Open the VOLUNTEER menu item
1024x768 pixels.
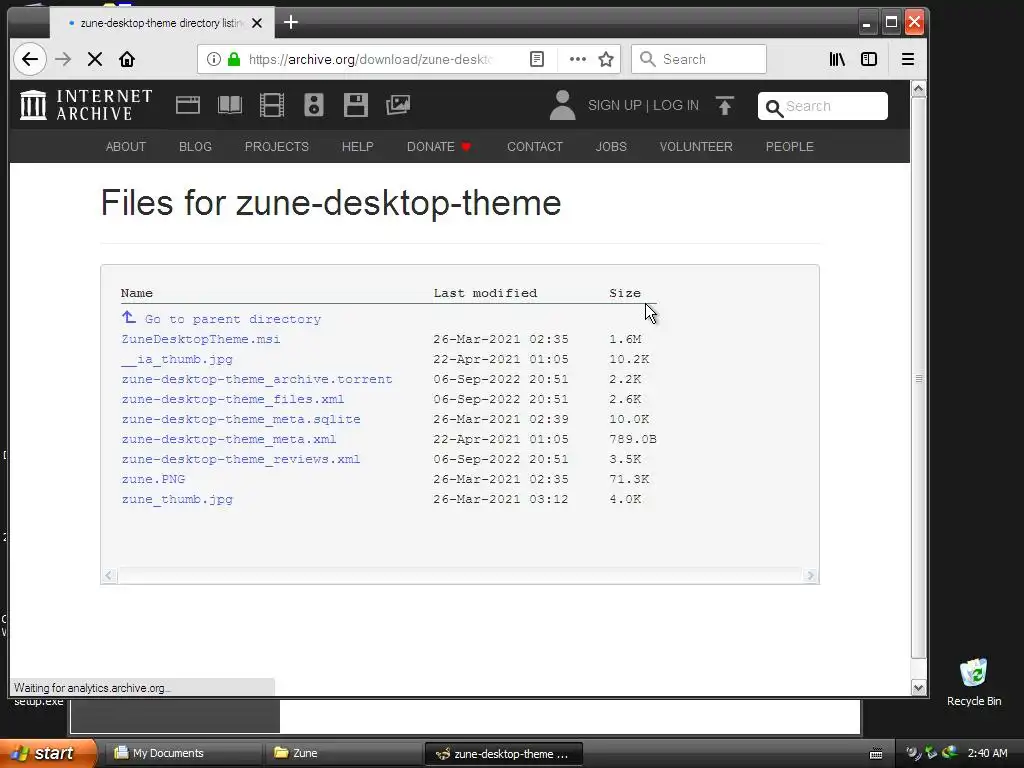point(696,146)
